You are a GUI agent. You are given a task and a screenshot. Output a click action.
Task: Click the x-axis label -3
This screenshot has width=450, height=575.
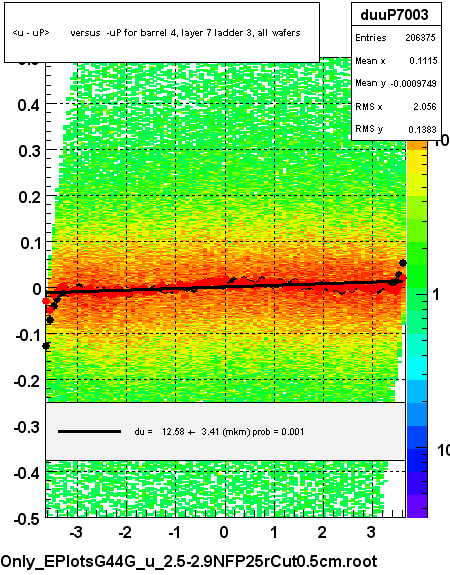pos(76,532)
